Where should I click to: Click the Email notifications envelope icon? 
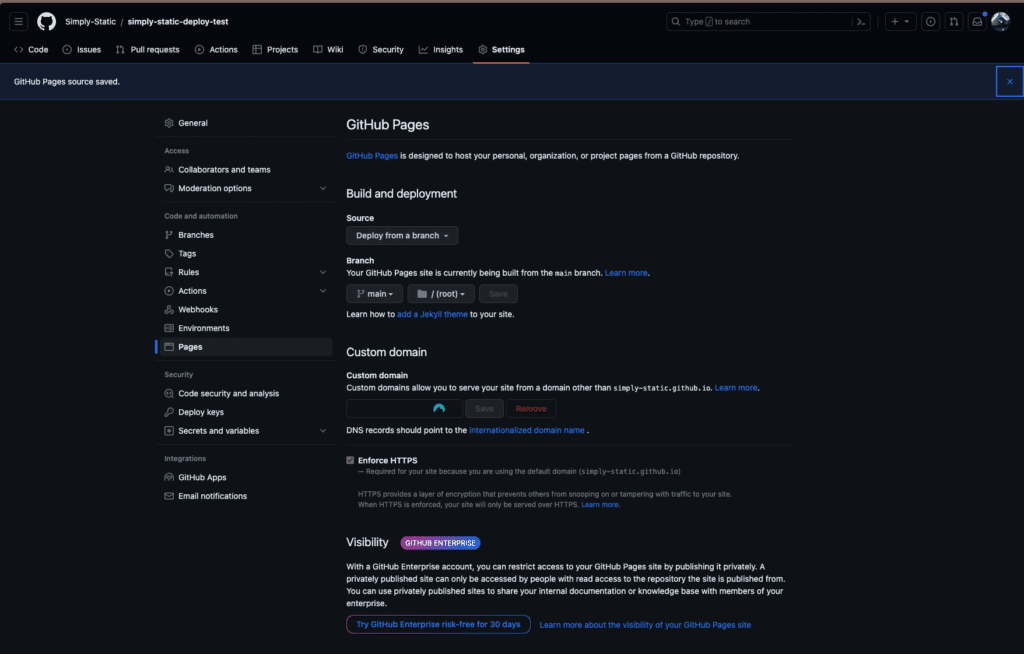coord(169,496)
